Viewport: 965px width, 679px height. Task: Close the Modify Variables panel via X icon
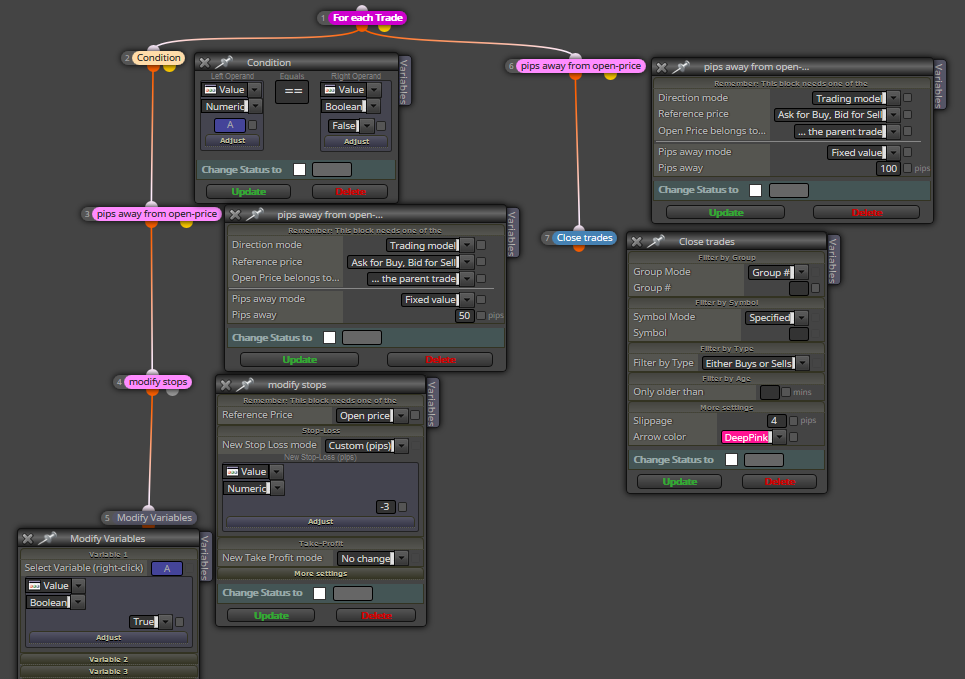[28, 539]
